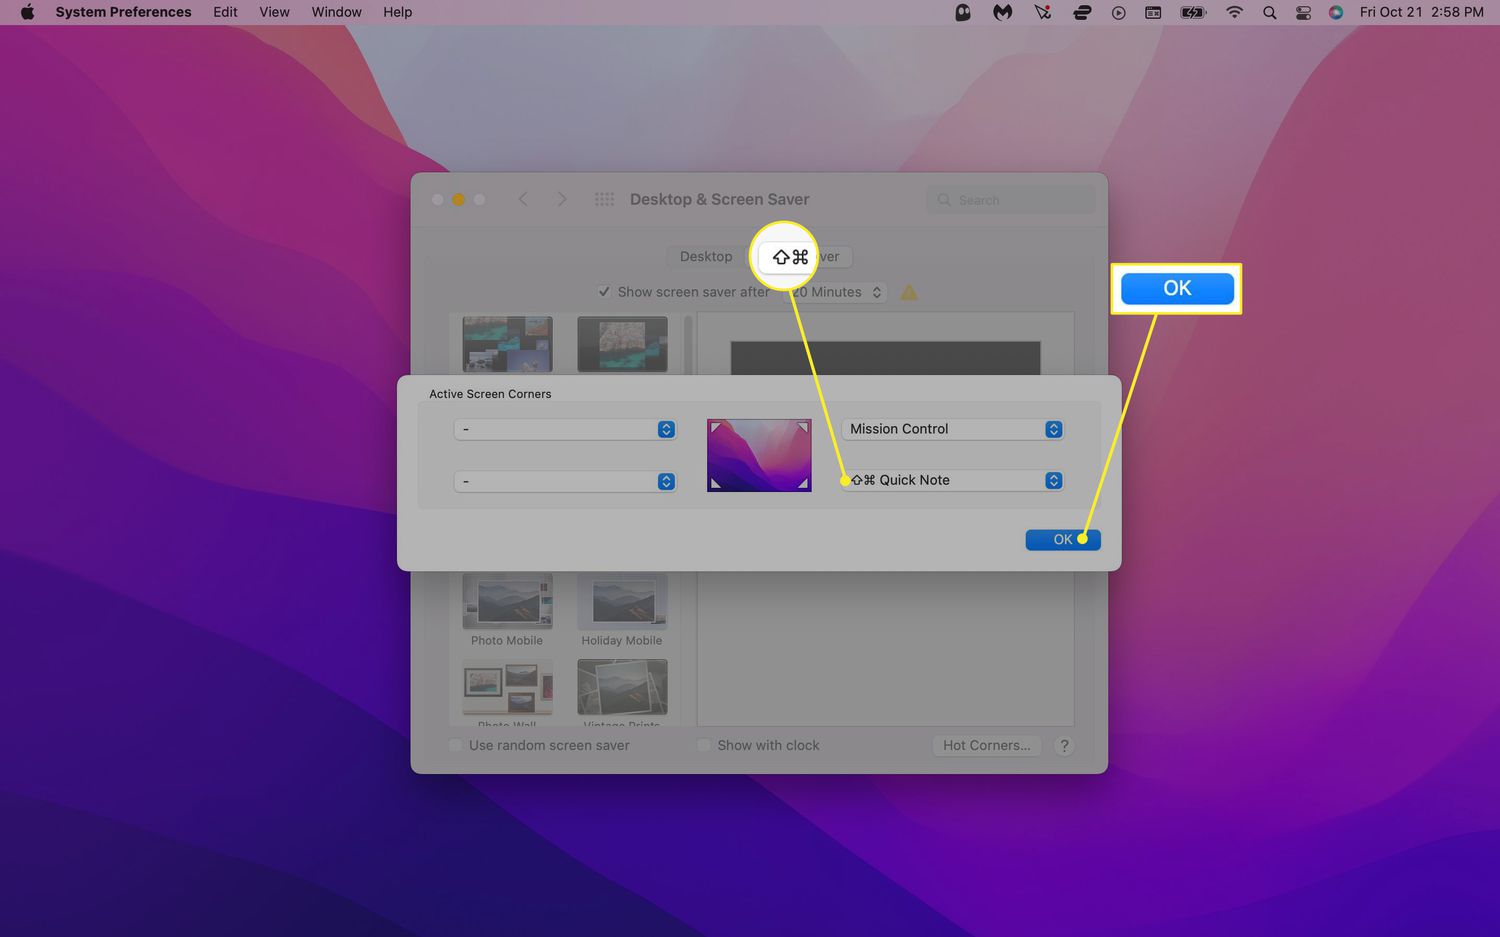Select the Holiday Mobile screen saver
1500x937 pixels.
click(x=622, y=610)
